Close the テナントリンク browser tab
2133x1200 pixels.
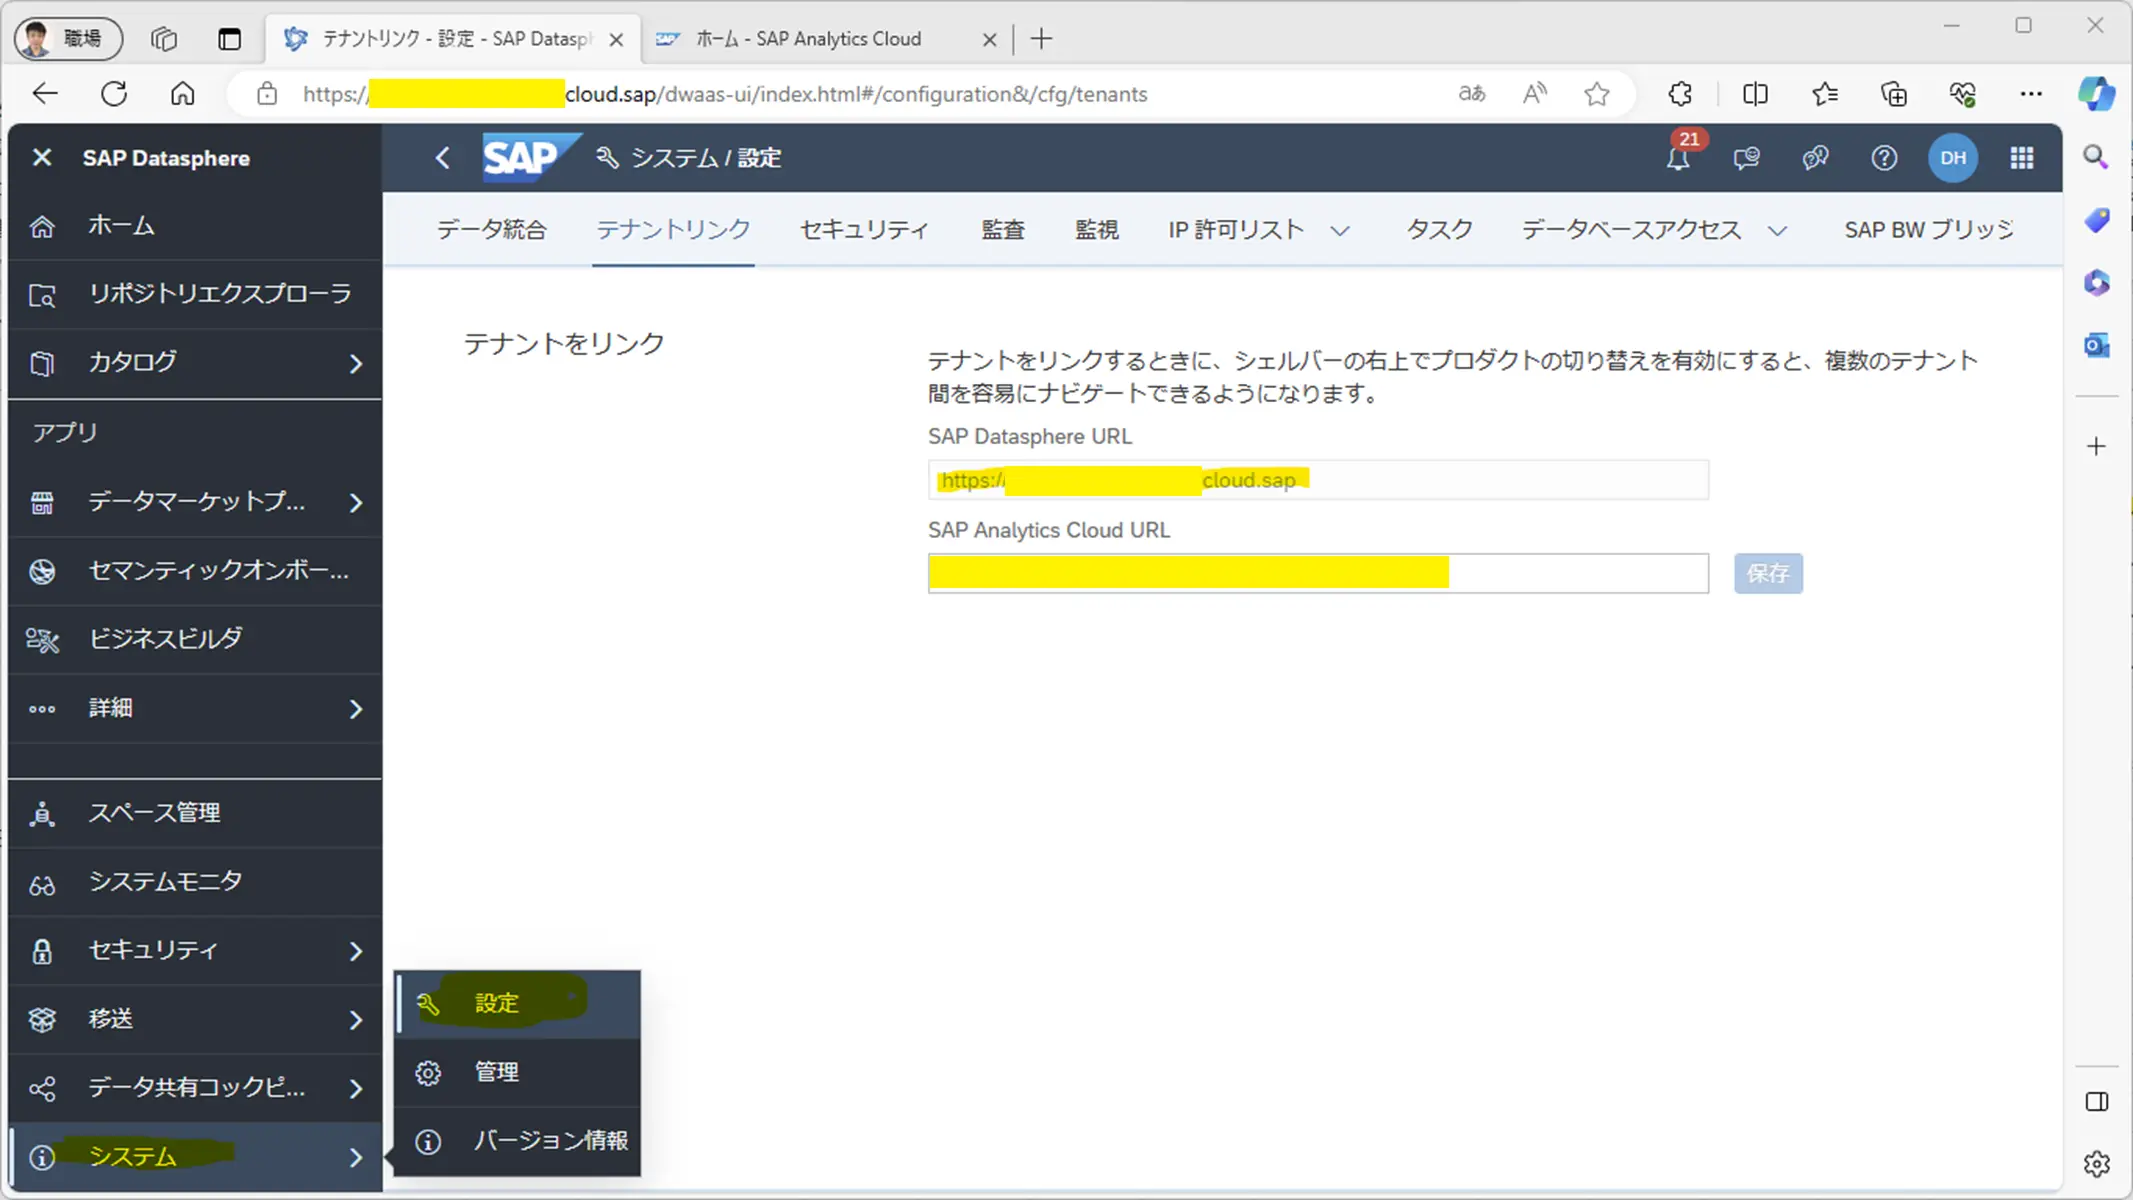pos(617,39)
